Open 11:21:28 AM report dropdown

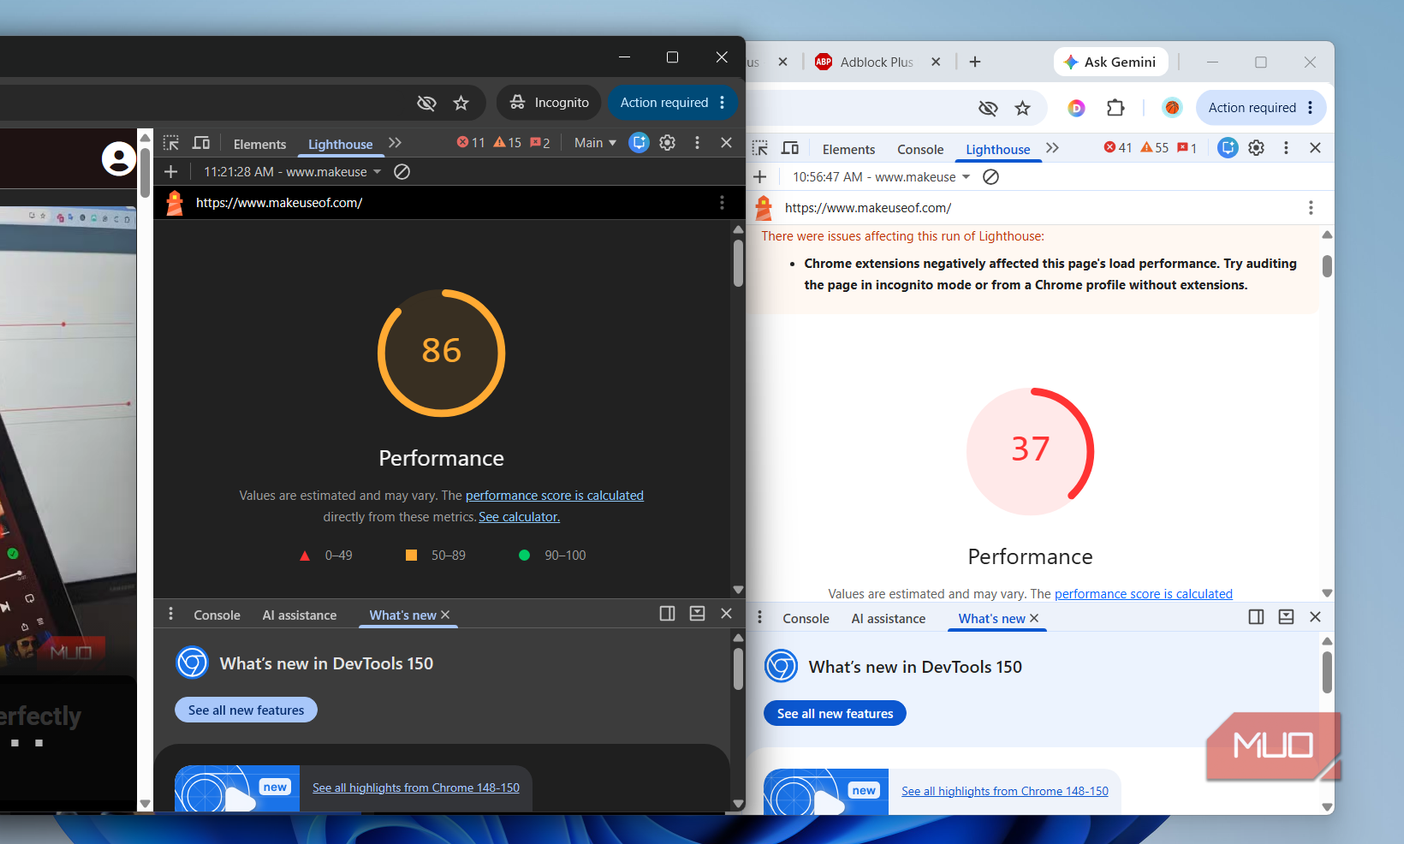point(292,172)
